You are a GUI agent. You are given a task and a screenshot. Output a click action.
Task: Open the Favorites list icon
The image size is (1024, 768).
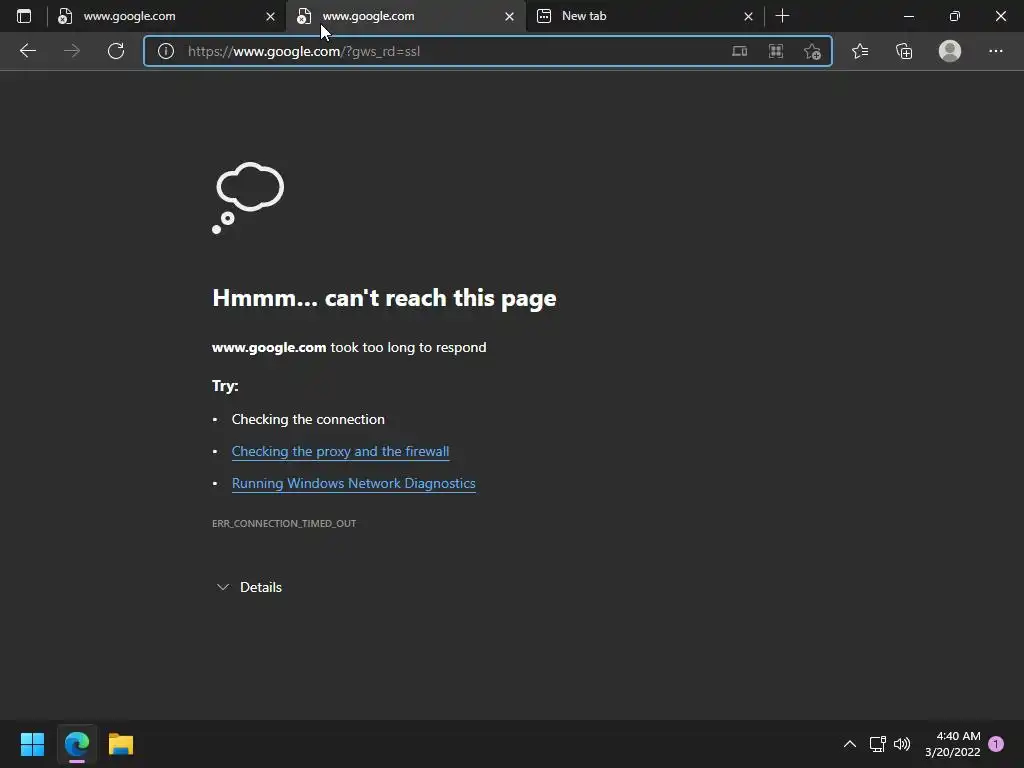[860, 51]
